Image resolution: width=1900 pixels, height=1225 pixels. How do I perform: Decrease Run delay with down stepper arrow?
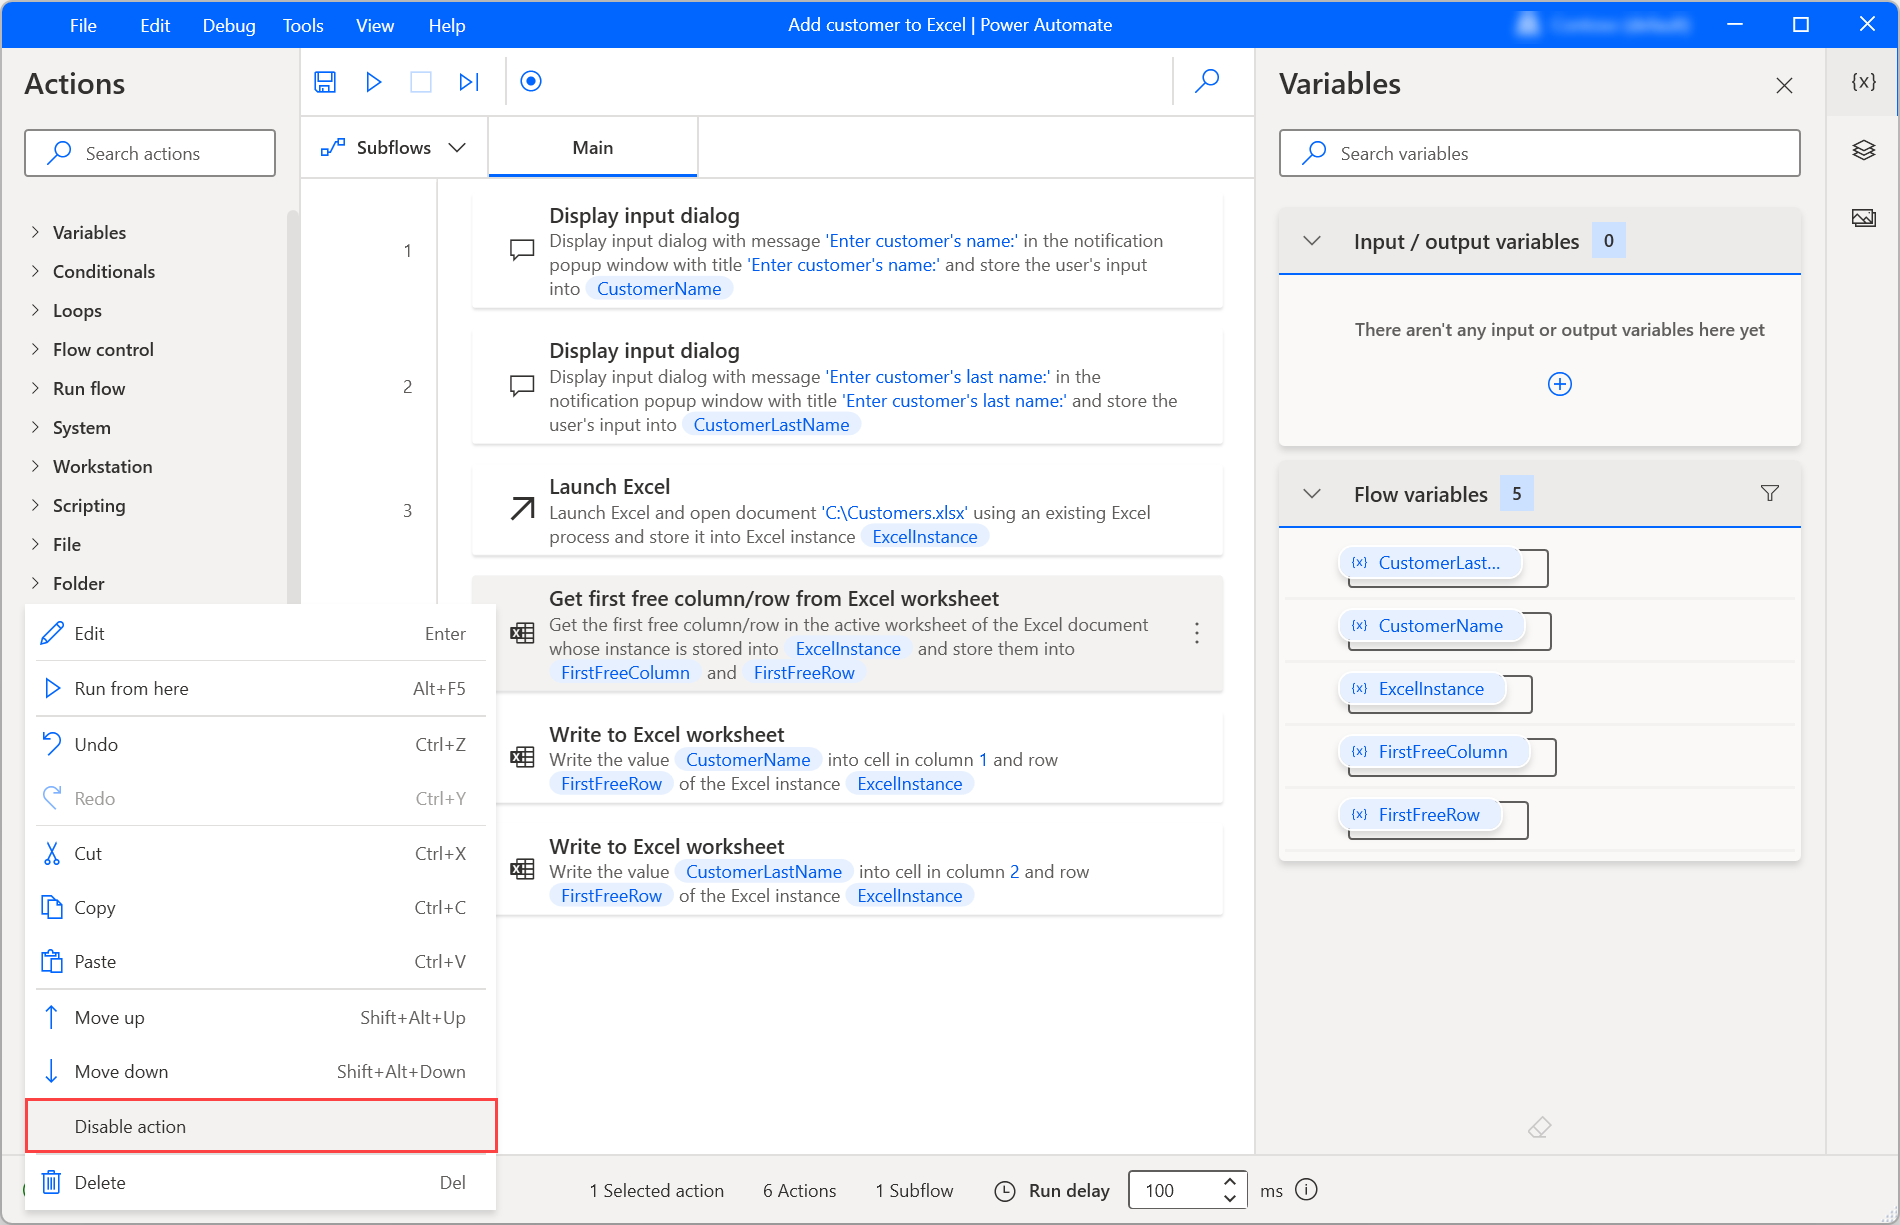pyautogui.click(x=1230, y=1198)
